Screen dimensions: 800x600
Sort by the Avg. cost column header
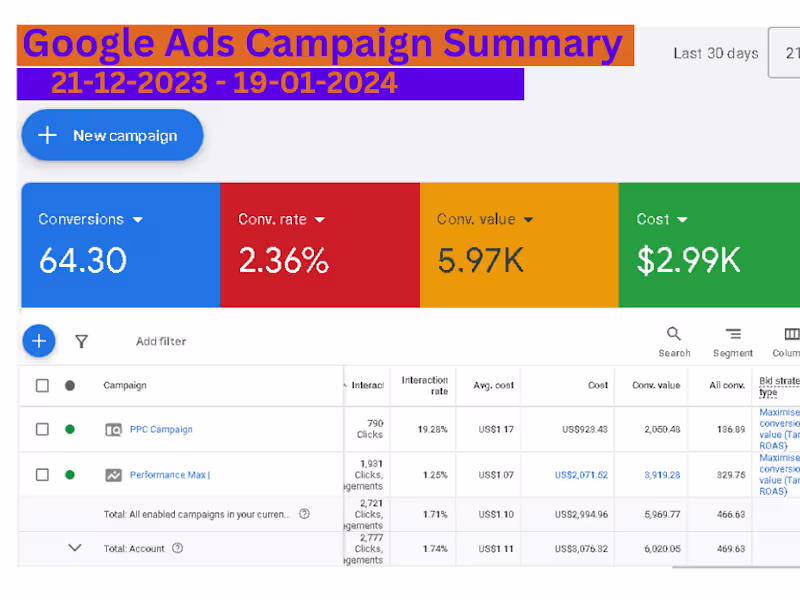[x=493, y=385]
